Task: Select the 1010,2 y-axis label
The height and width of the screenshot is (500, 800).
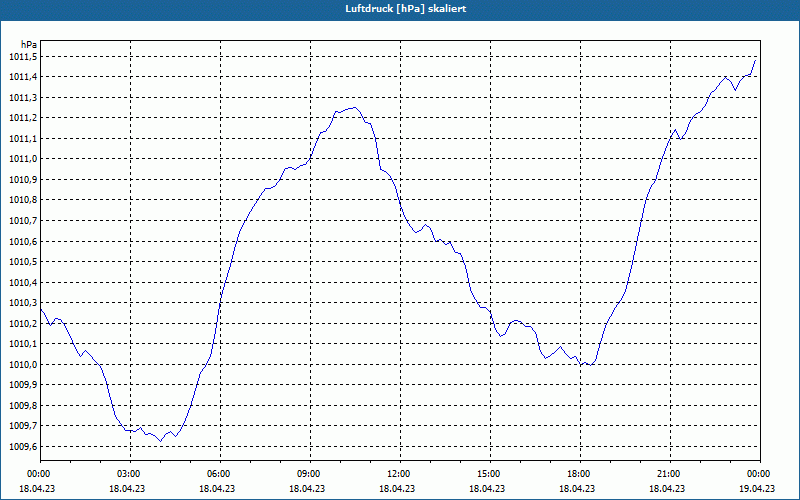Action: [x=23, y=323]
